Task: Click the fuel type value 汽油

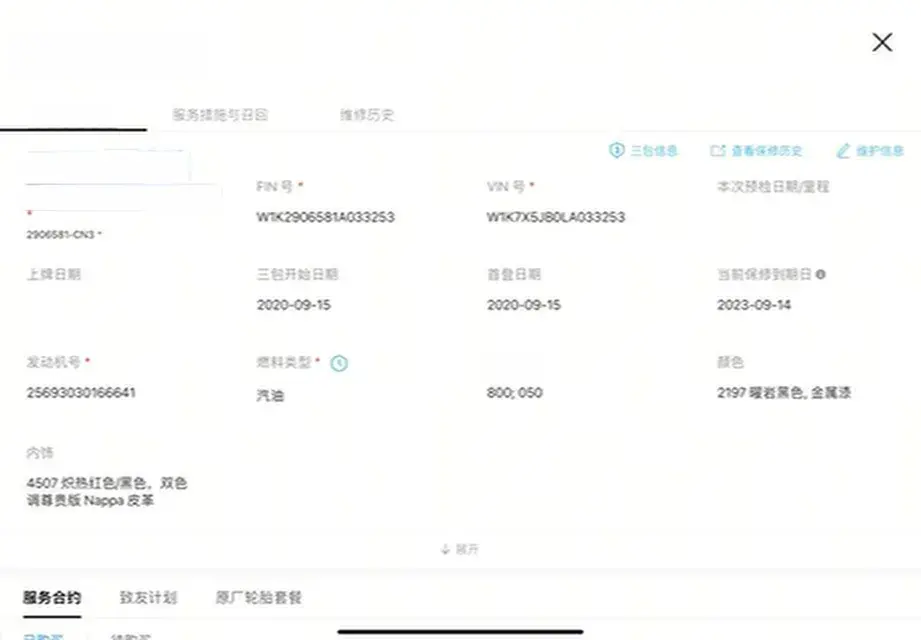Action: pos(270,396)
